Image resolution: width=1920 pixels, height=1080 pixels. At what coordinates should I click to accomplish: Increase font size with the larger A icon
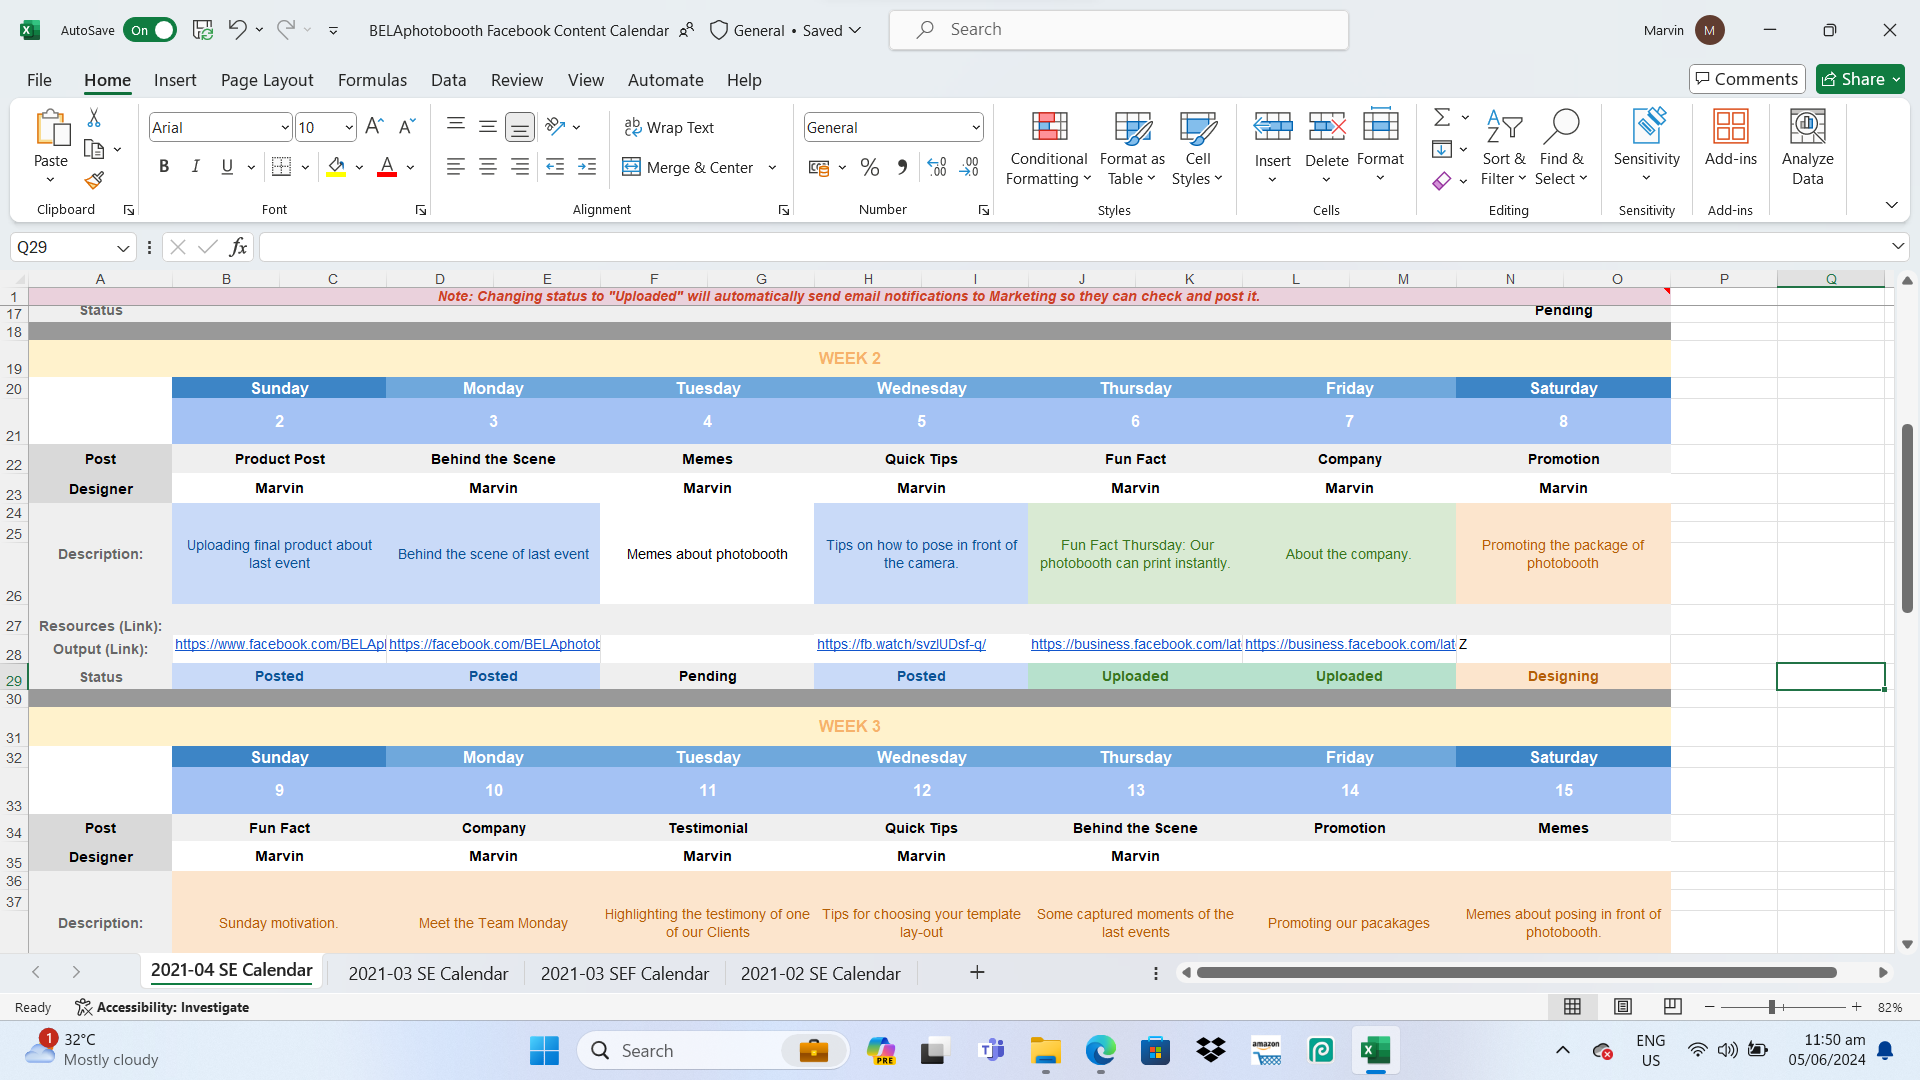(374, 127)
